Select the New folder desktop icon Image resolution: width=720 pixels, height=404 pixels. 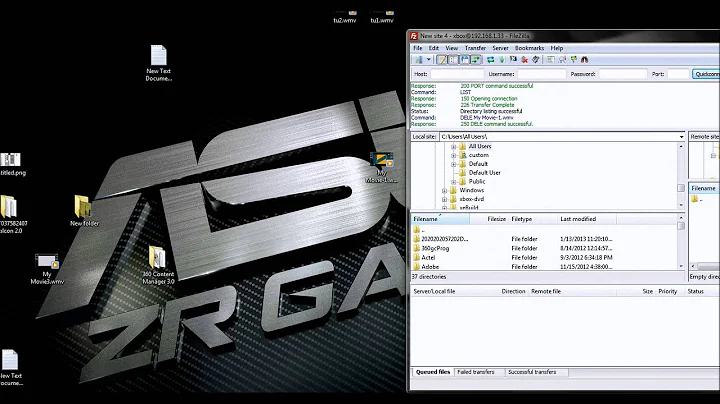[x=84, y=211]
